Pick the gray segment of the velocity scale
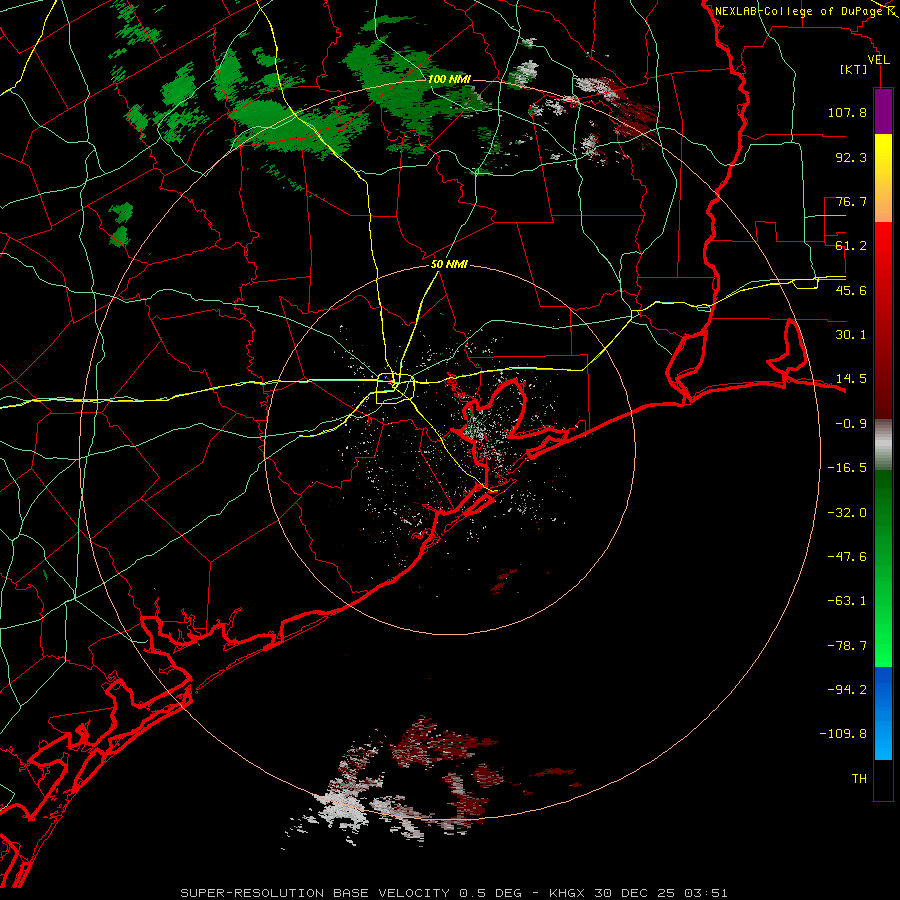The width and height of the screenshot is (900, 900). [x=883, y=444]
